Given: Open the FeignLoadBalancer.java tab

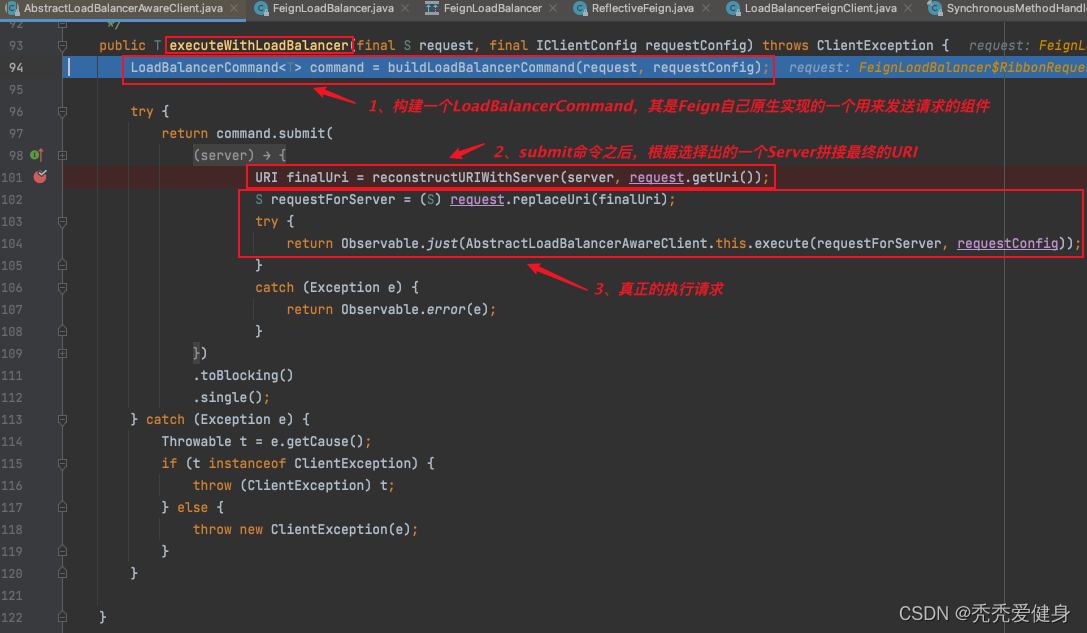Looking at the screenshot, I should pyautogui.click(x=333, y=8).
